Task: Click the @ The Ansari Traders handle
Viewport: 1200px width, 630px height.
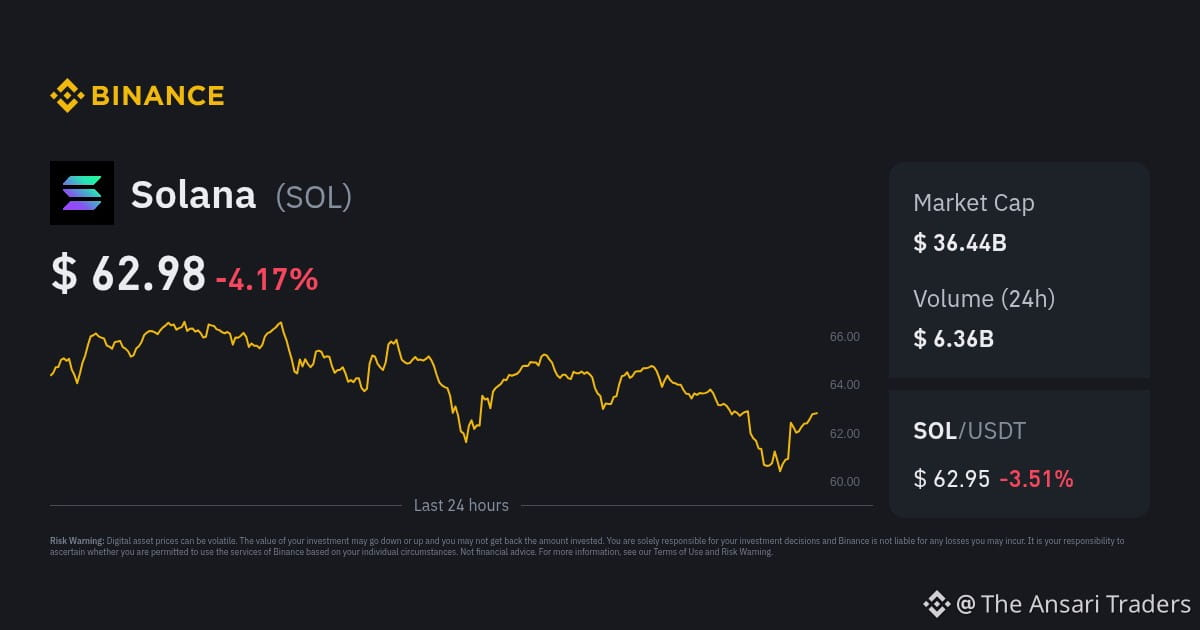Action: [1074, 604]
